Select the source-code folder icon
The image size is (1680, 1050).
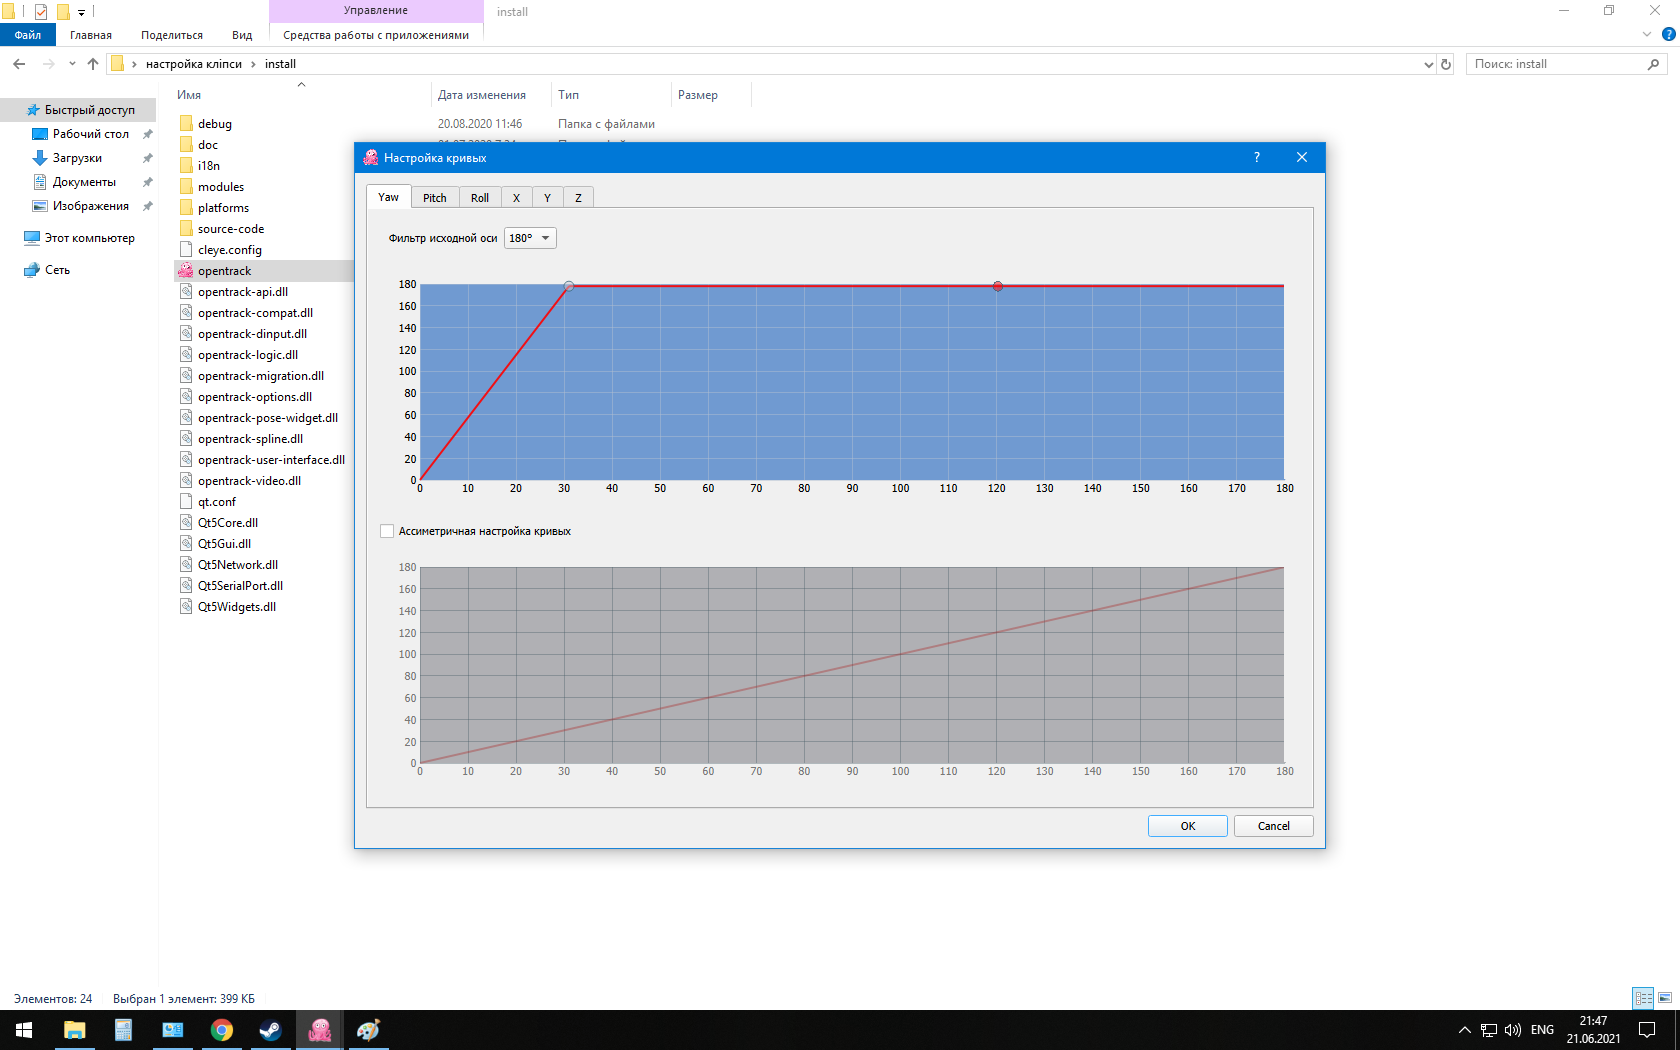pos(186,228)
